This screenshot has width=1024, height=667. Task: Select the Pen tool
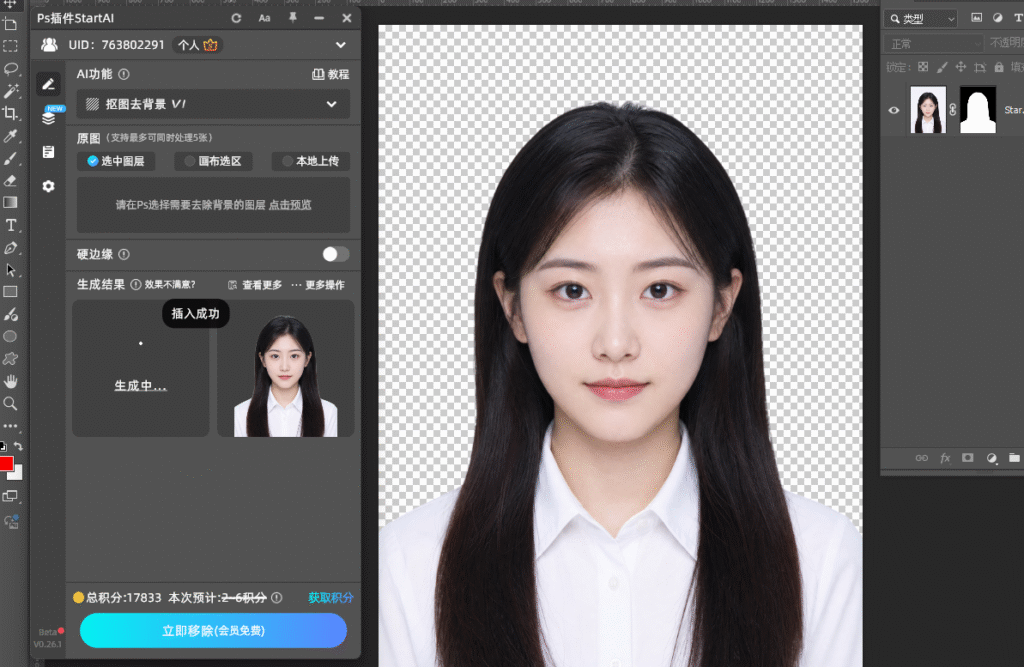(10, 248)
